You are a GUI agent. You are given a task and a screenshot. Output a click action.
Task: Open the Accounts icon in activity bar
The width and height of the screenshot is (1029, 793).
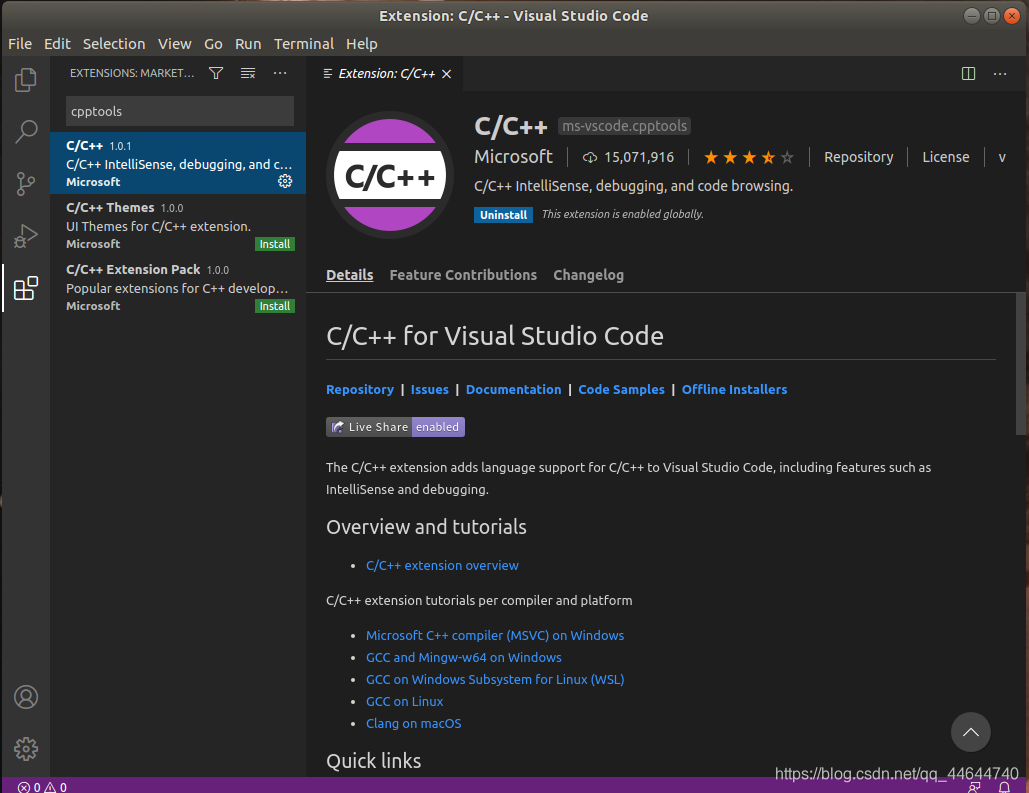pos(26,697)
